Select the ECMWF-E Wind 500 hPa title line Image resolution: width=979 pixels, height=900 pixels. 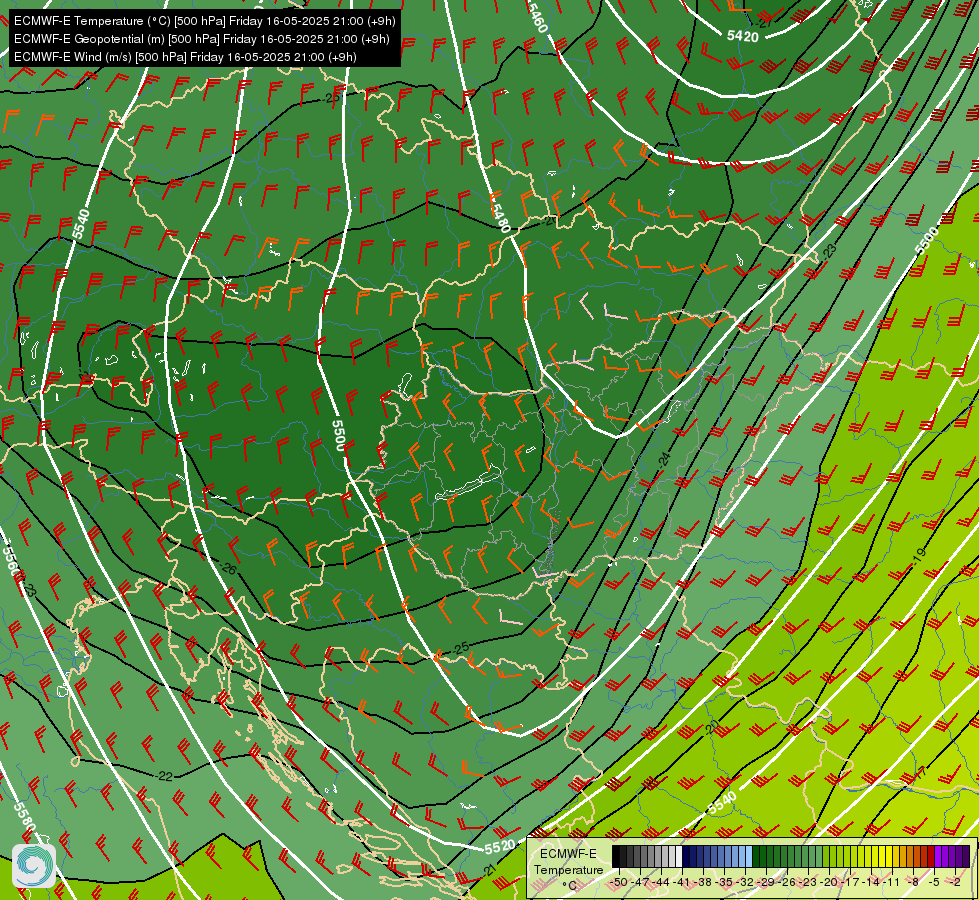[185, 57]
